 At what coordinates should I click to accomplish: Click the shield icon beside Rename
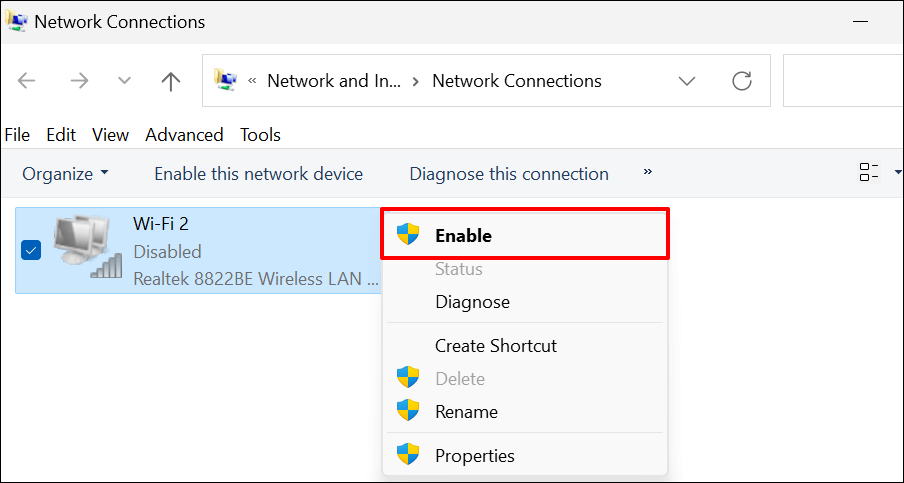[x=408, y=411]
